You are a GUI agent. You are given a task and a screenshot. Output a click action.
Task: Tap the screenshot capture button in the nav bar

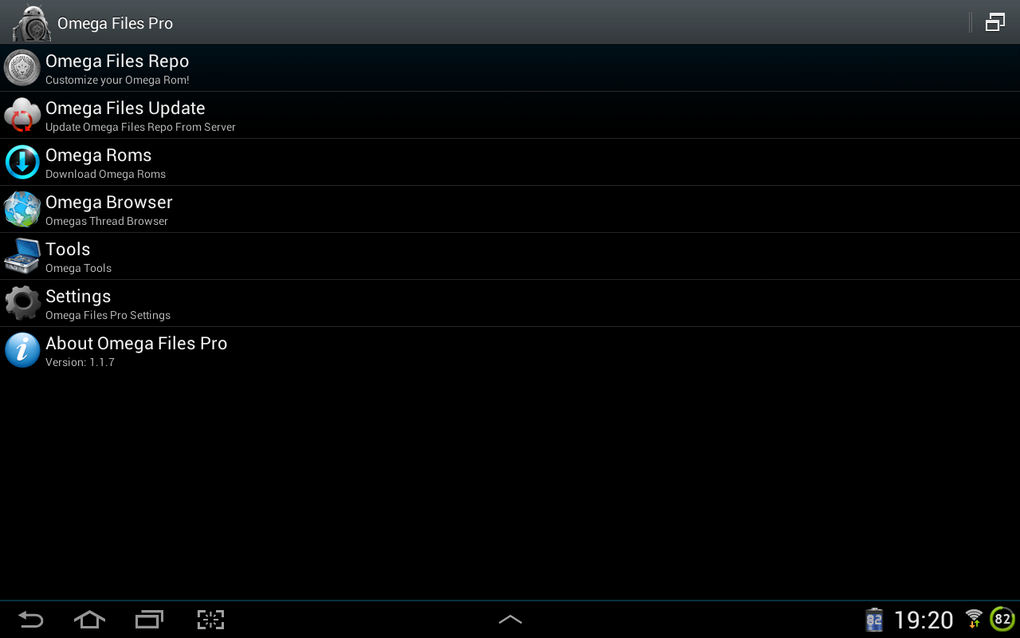tap(211, 620)
